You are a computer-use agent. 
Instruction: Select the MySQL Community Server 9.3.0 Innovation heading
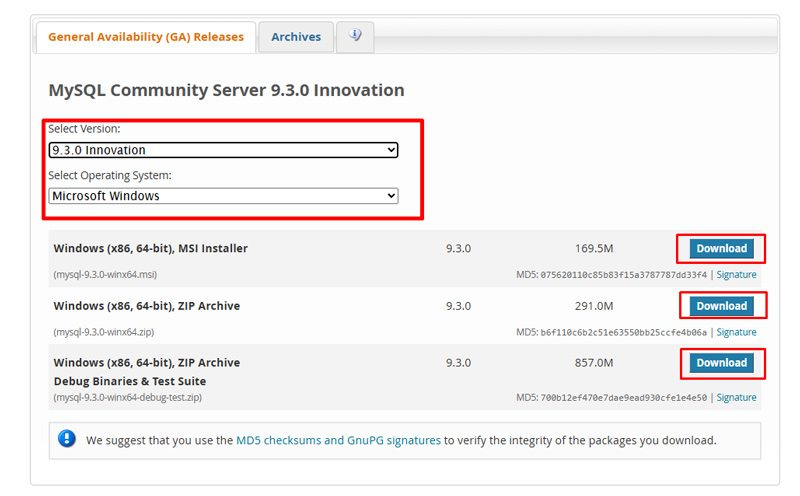(x=227, y=90)
